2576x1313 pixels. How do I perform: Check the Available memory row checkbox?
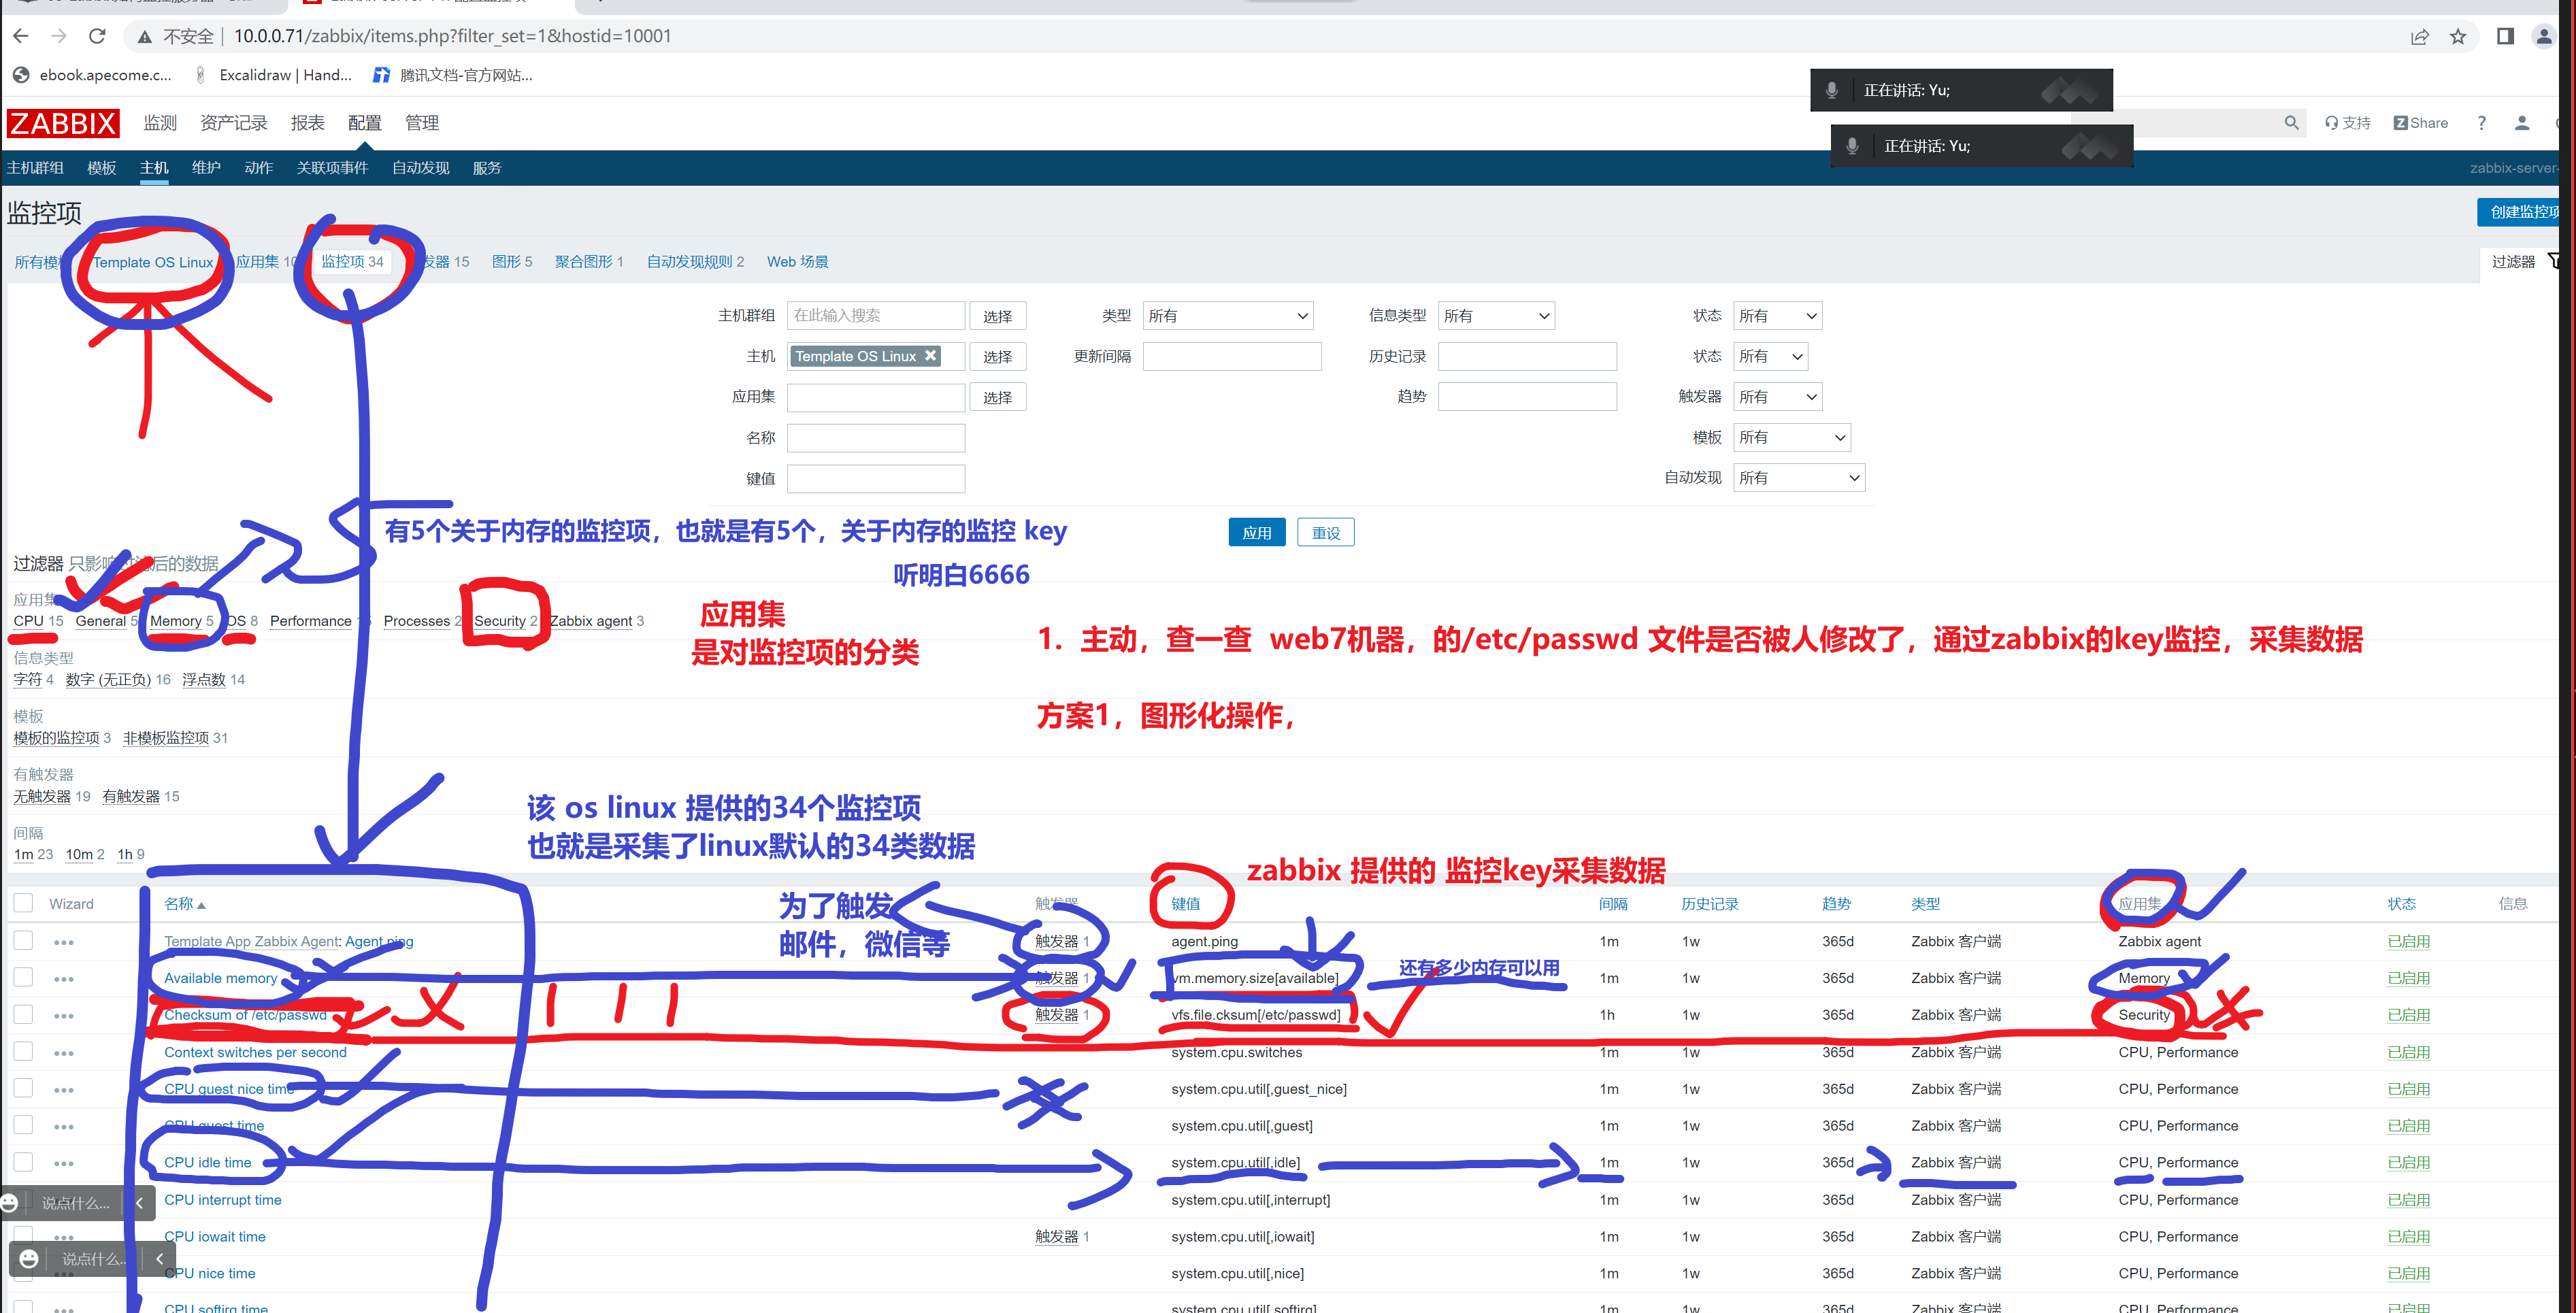click(x=23, y=977)
